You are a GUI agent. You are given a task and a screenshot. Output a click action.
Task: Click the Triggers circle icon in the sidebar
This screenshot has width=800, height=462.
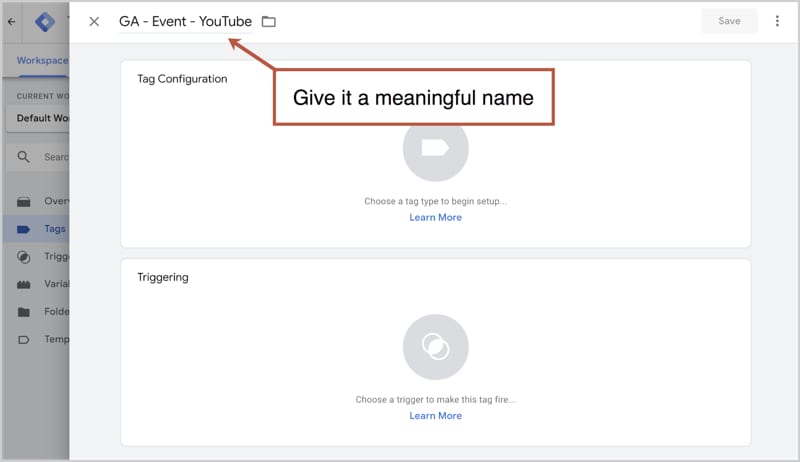tap(23, 257)
